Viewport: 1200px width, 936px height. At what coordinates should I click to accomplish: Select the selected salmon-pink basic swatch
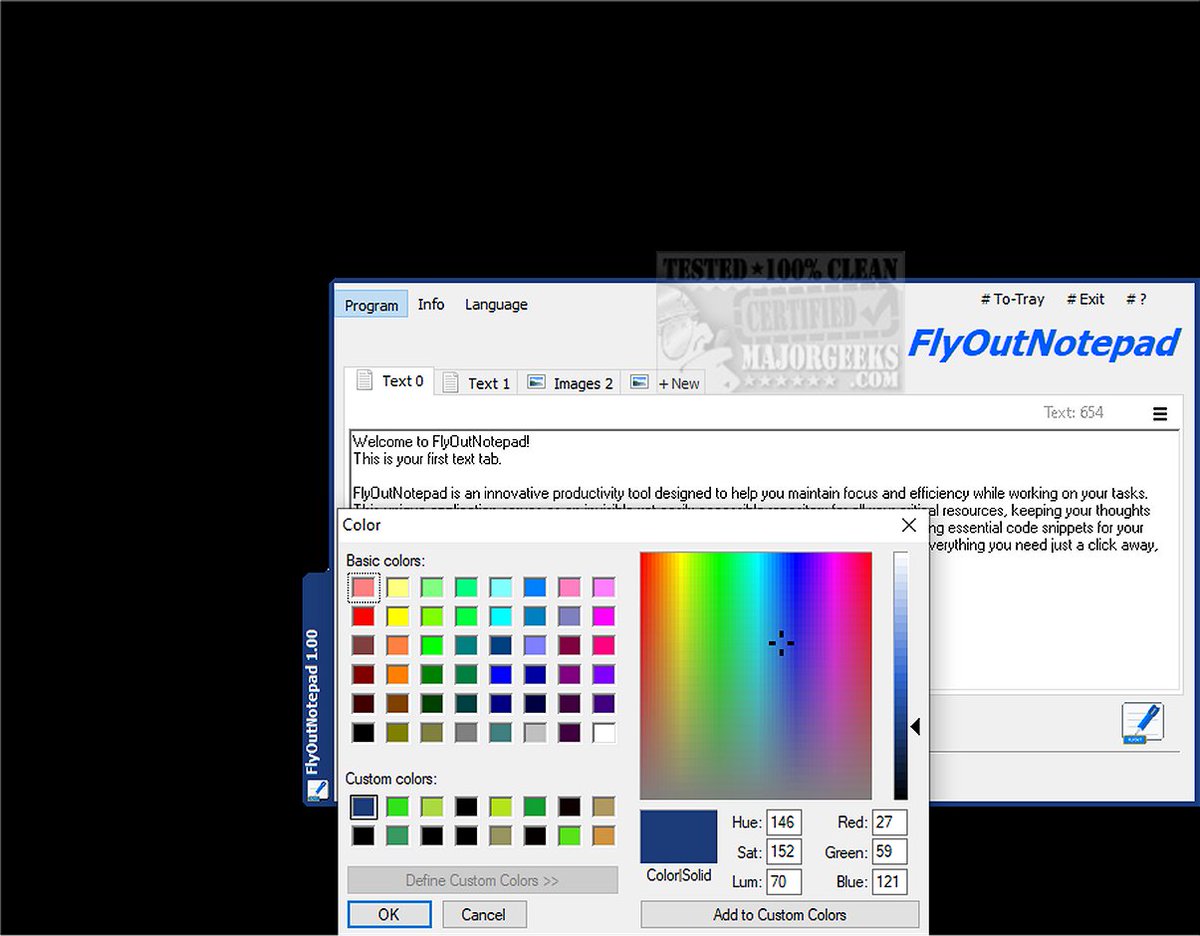(364, 587)
